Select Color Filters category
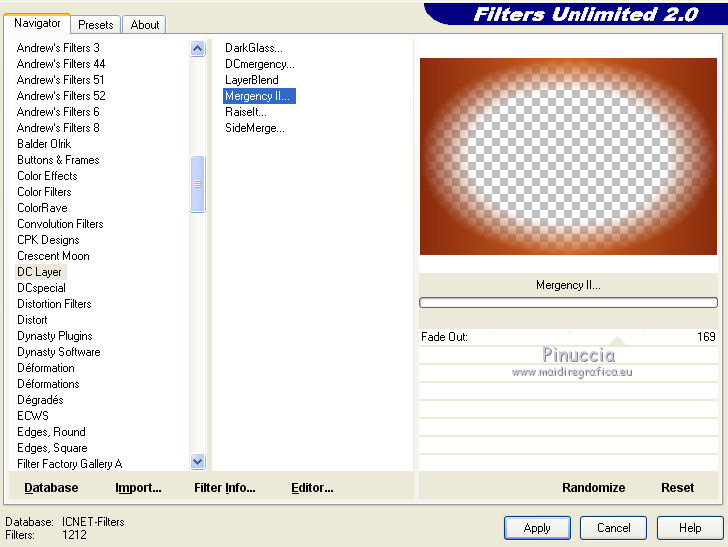The height and width of the screenshot is (547, 728). pos(44,192)
